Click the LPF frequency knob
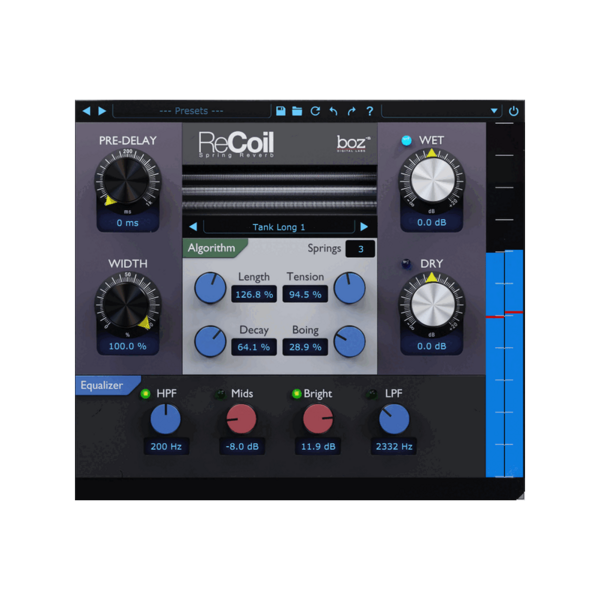The height and width of the screenshot is (600, 600). pos(394,419)
